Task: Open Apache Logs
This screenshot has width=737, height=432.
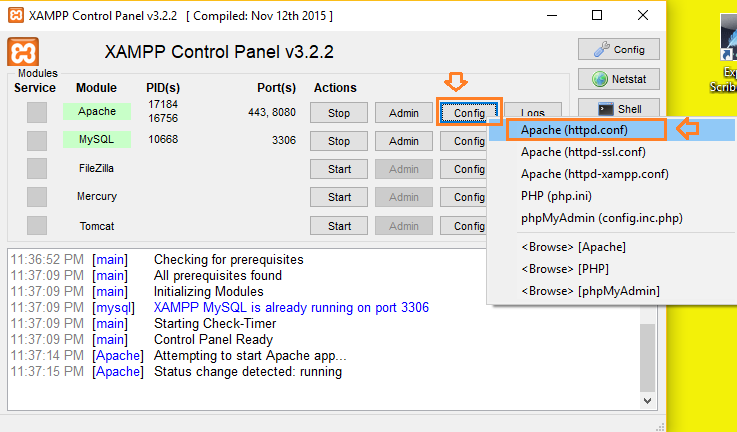Action: (533, 110)
